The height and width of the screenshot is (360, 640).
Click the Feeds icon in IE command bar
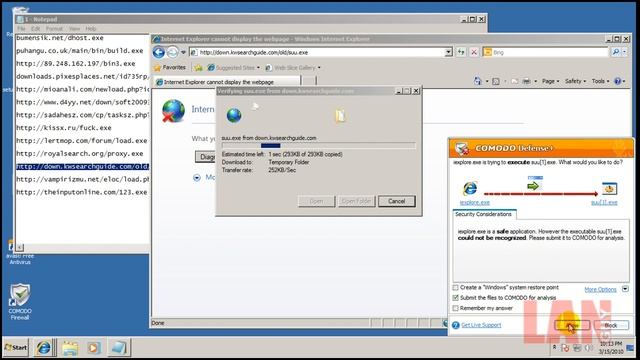pos(496,81)
